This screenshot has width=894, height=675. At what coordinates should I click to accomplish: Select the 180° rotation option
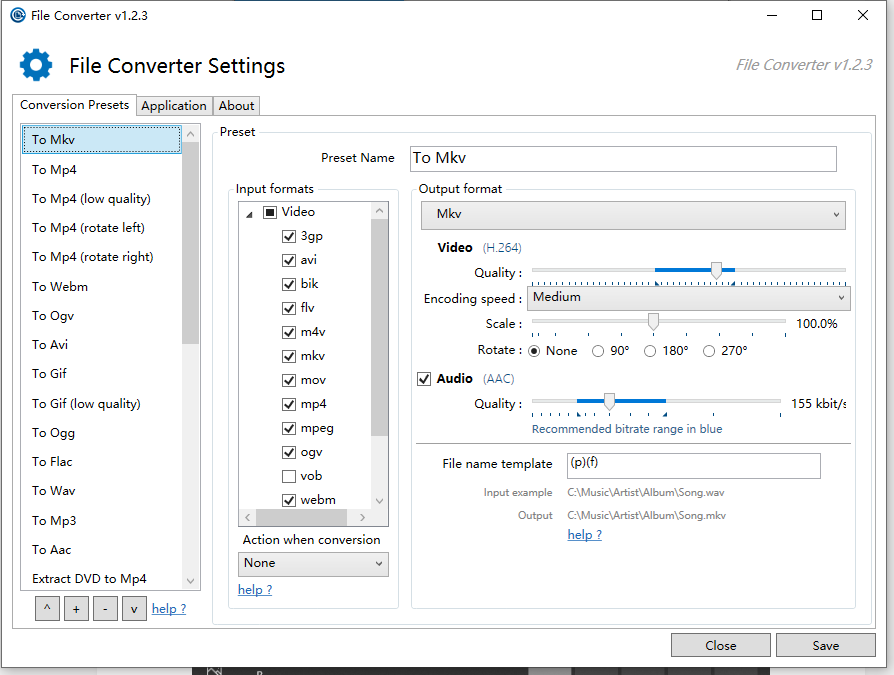pyautogui.click(x=650, y=350)
